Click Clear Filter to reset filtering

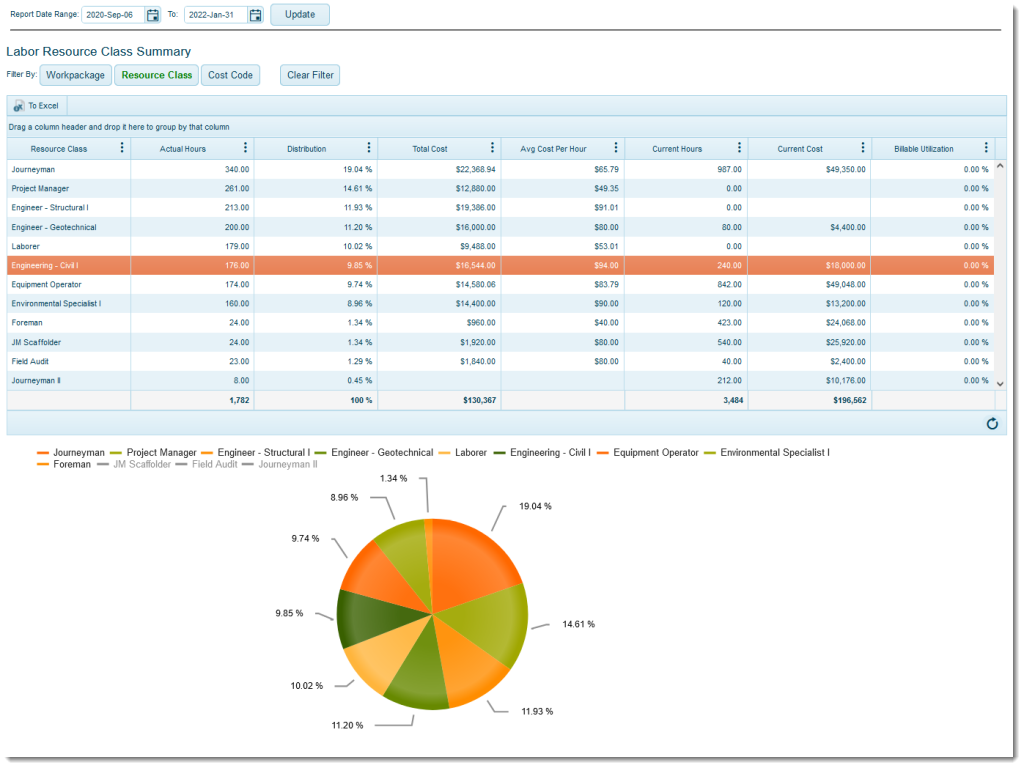pos(309,74)
